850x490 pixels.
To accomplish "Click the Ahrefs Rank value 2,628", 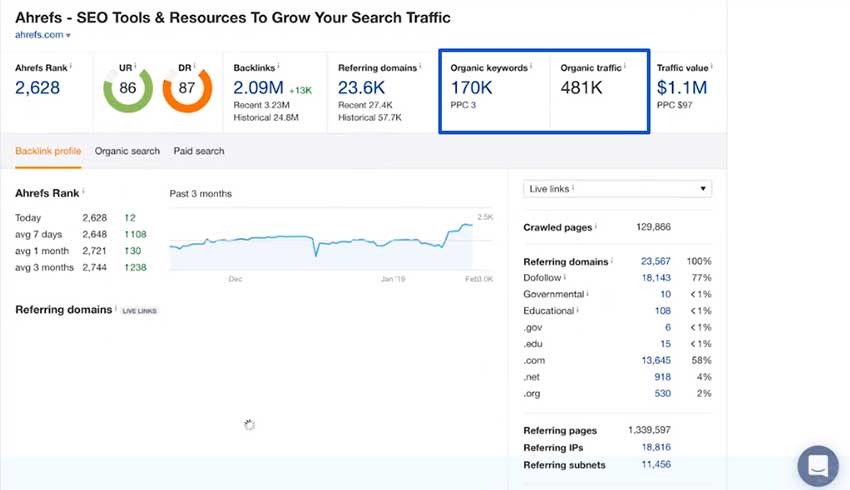I will click(37, 88).
